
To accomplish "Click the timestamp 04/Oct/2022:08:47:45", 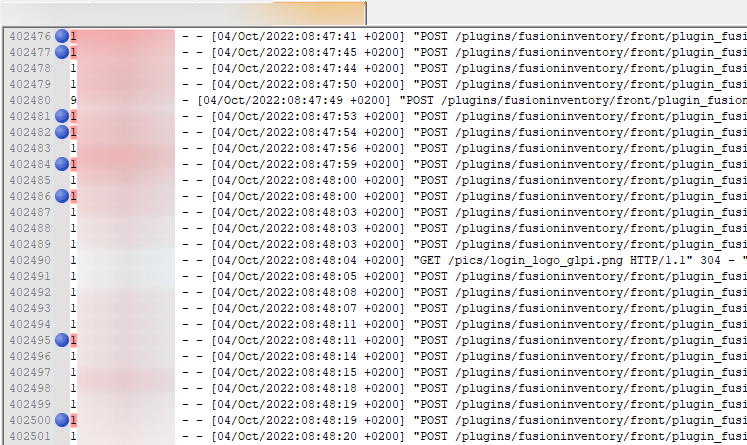I will pyautogui.click(x=287, y=52).
